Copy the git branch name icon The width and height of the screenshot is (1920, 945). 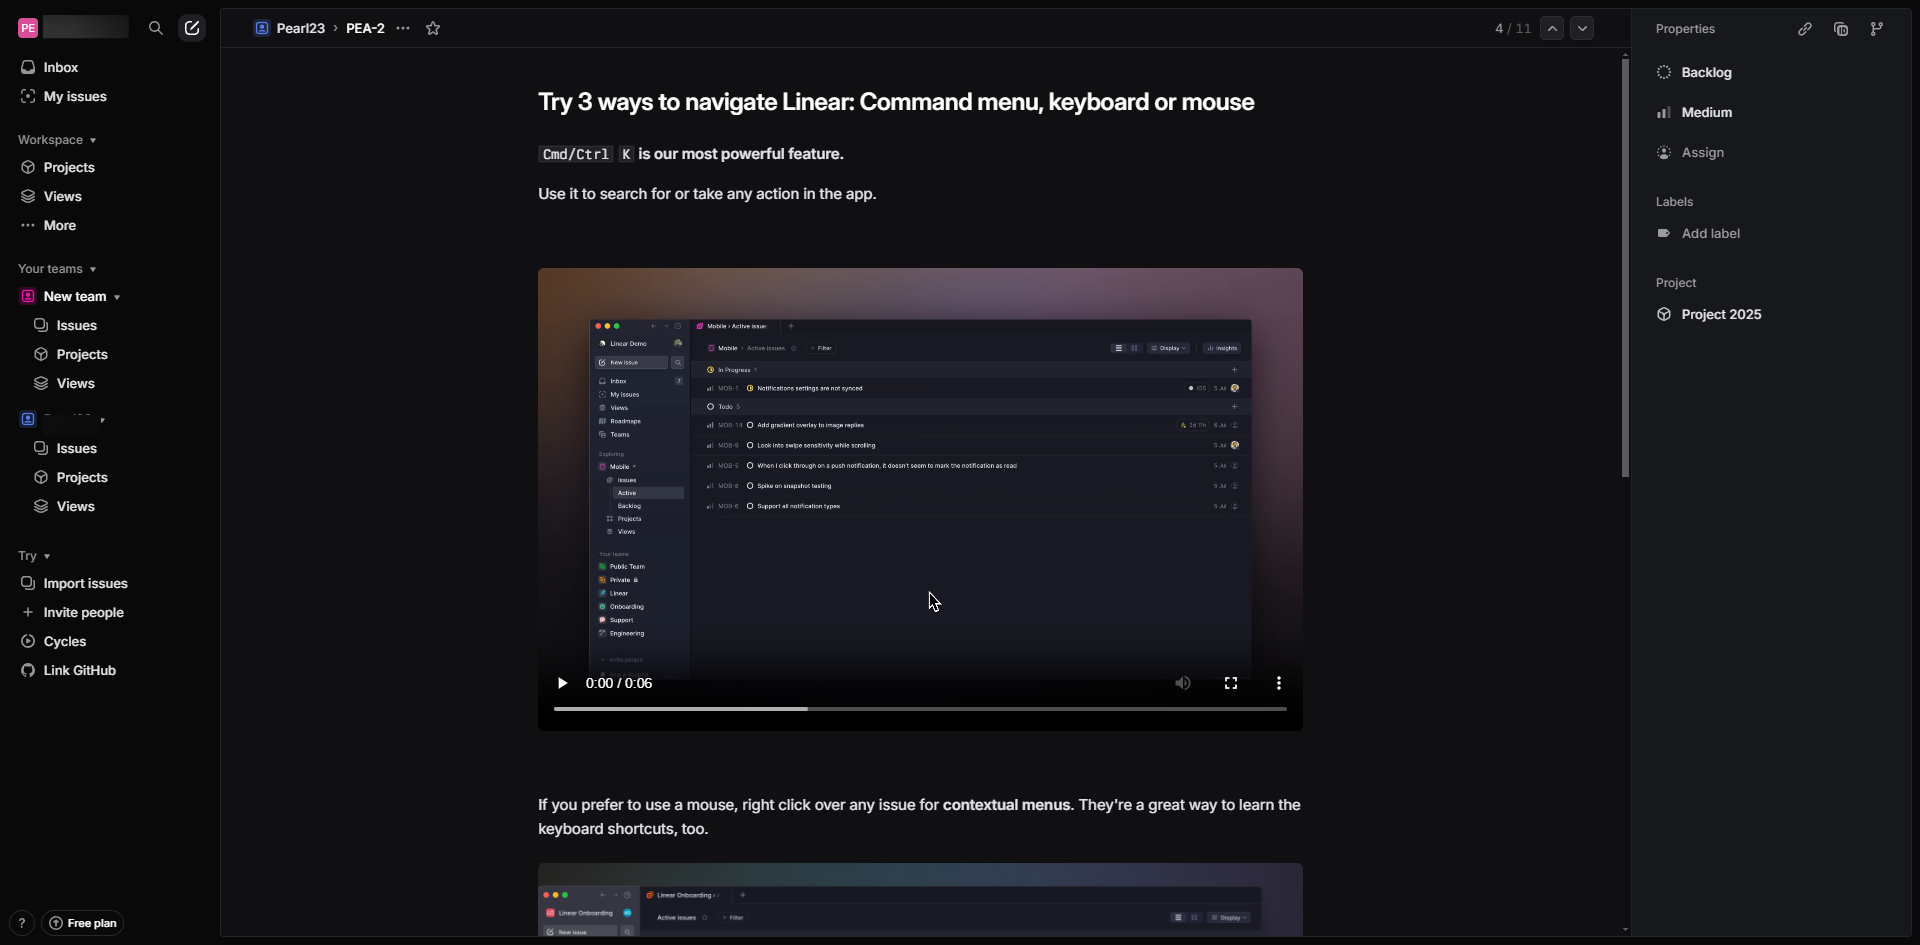(x=1877, y=29)
